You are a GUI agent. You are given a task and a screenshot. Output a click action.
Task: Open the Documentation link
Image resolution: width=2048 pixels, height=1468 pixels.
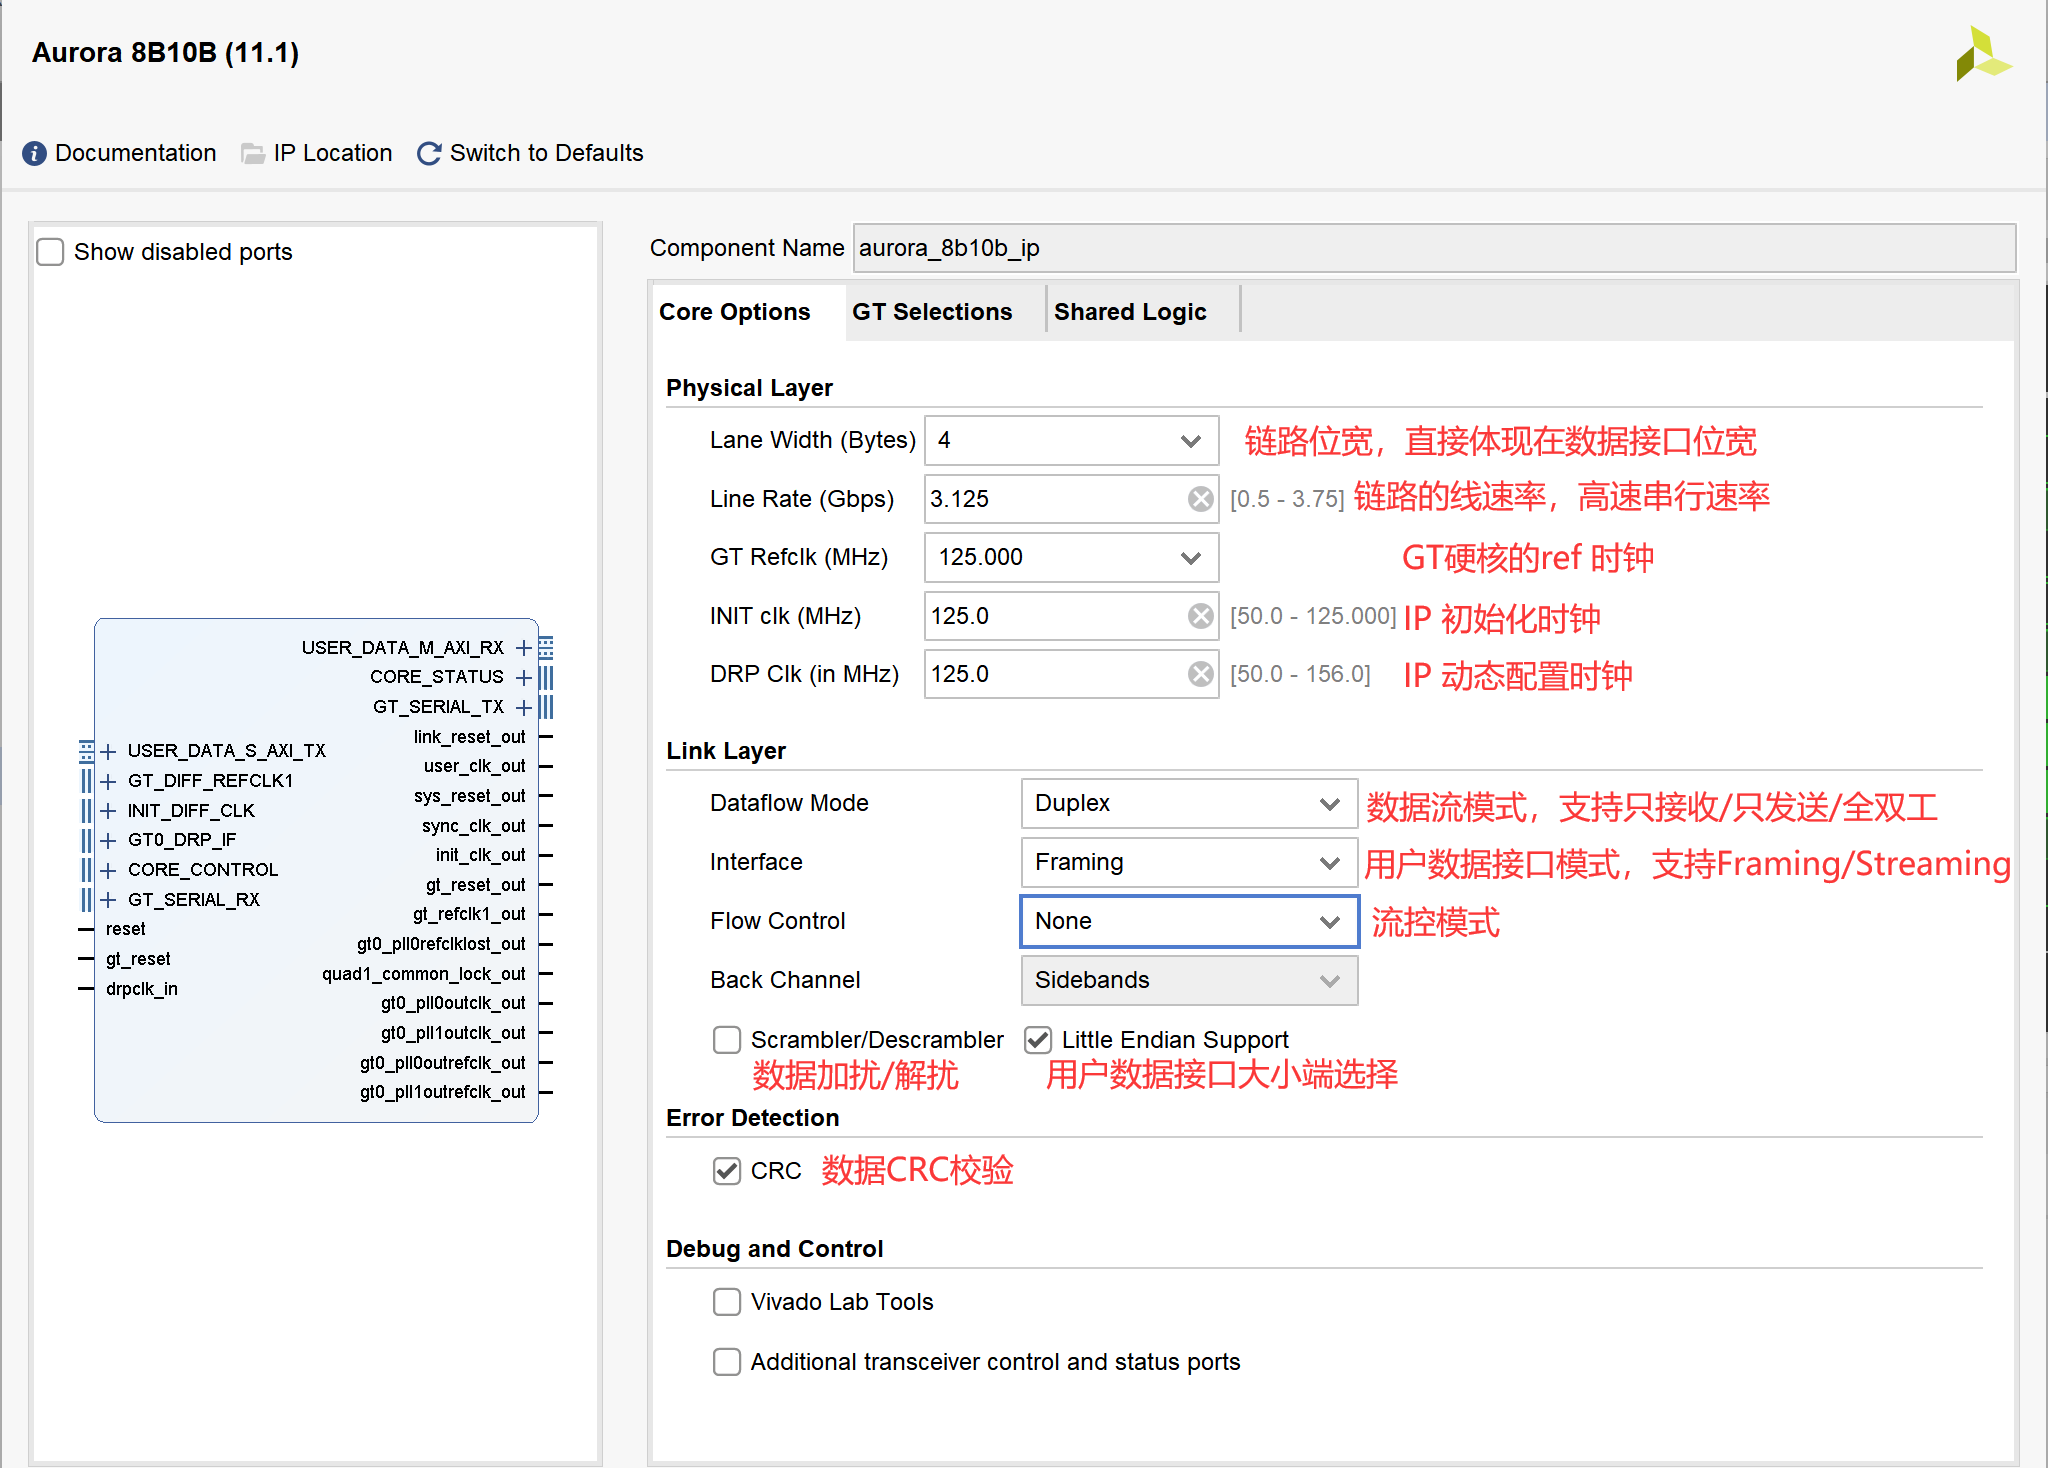coord(136,153)
